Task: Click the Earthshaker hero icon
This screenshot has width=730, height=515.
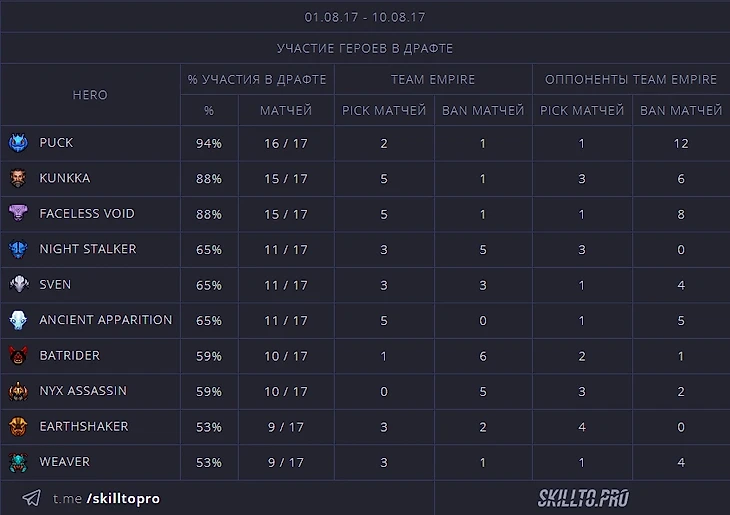Action: 19,427
